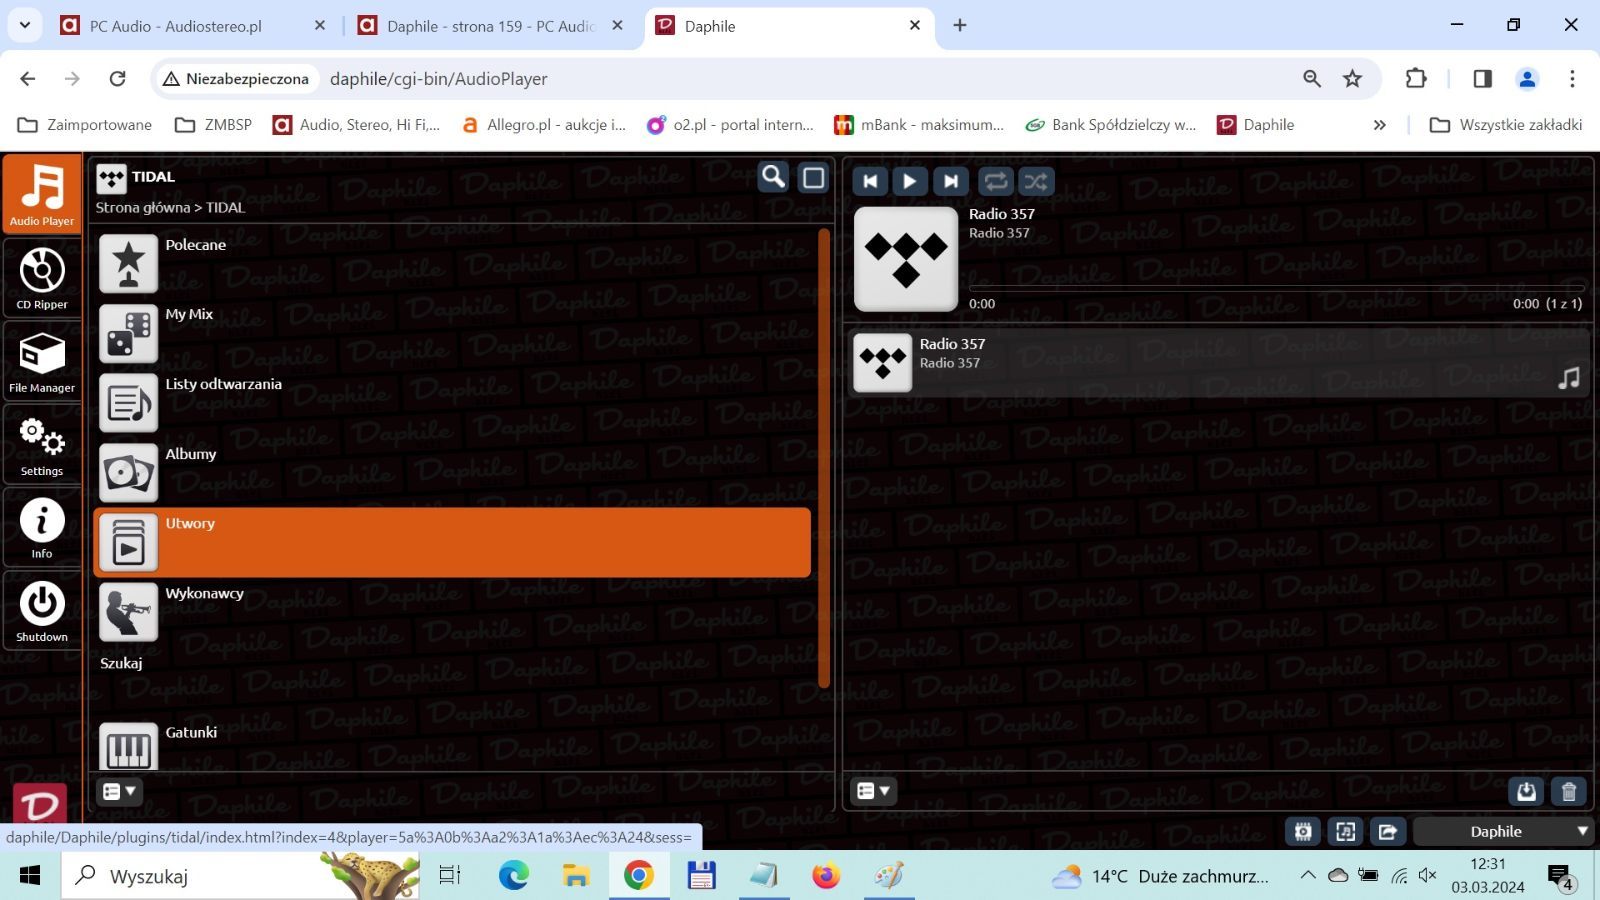
Task: Open Listy odtwarzania playlists
Action: click(452, 403)
